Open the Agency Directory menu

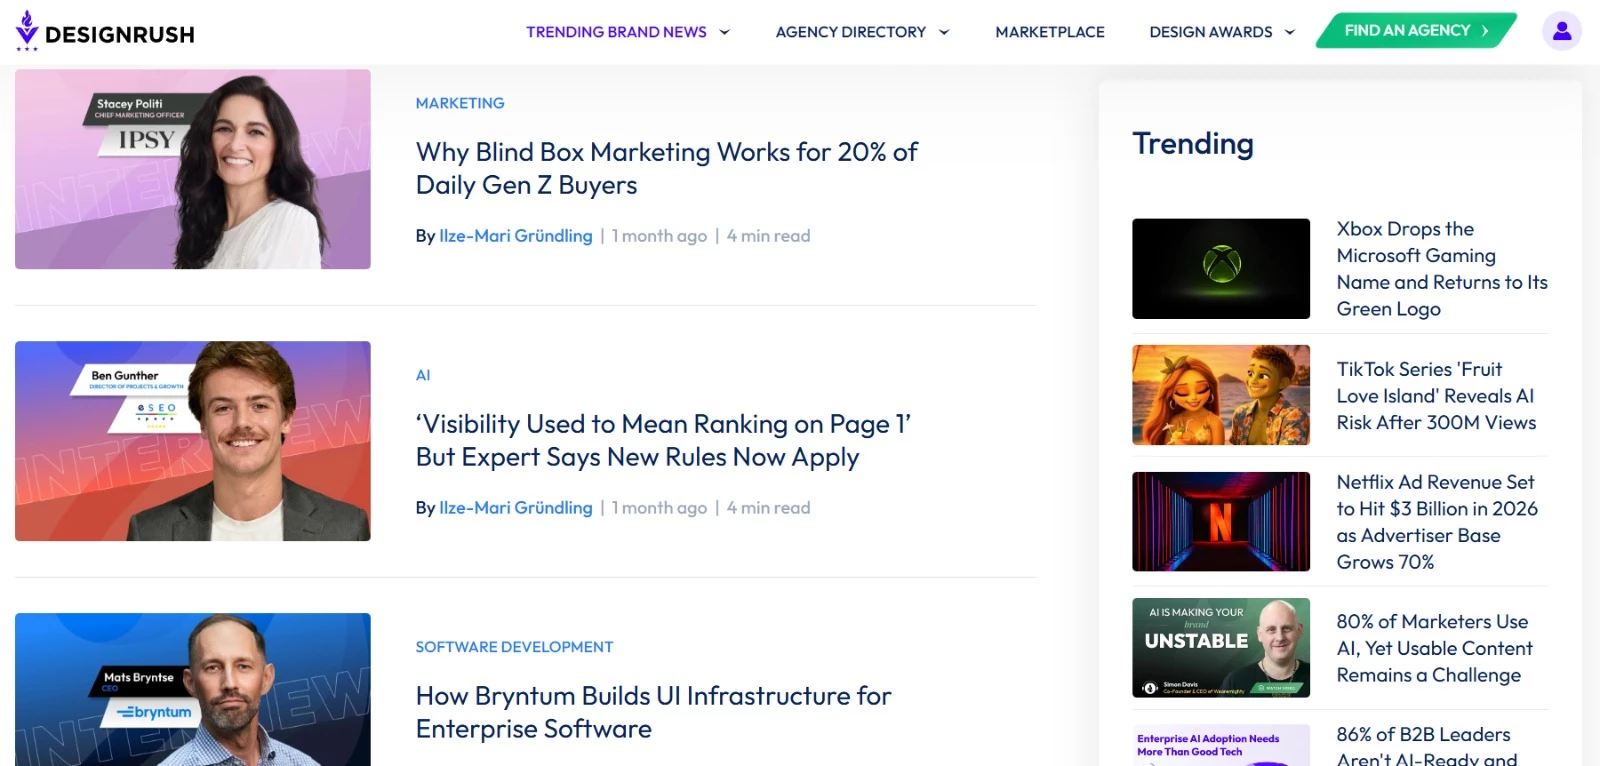[851, 32]
